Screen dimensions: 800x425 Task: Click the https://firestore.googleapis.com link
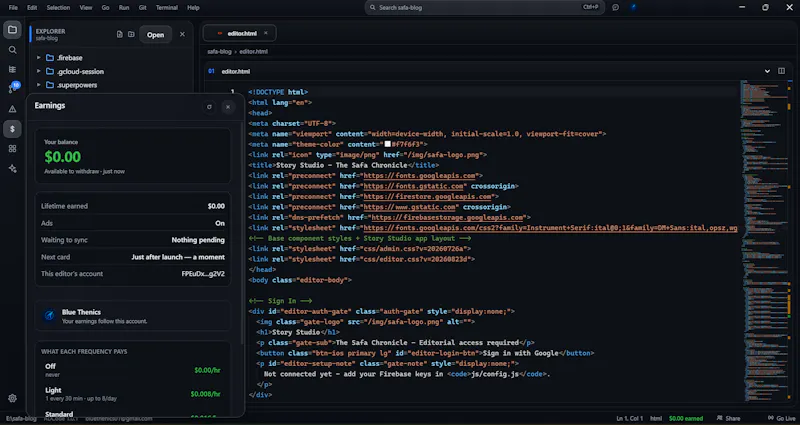(x=428, y=196)
